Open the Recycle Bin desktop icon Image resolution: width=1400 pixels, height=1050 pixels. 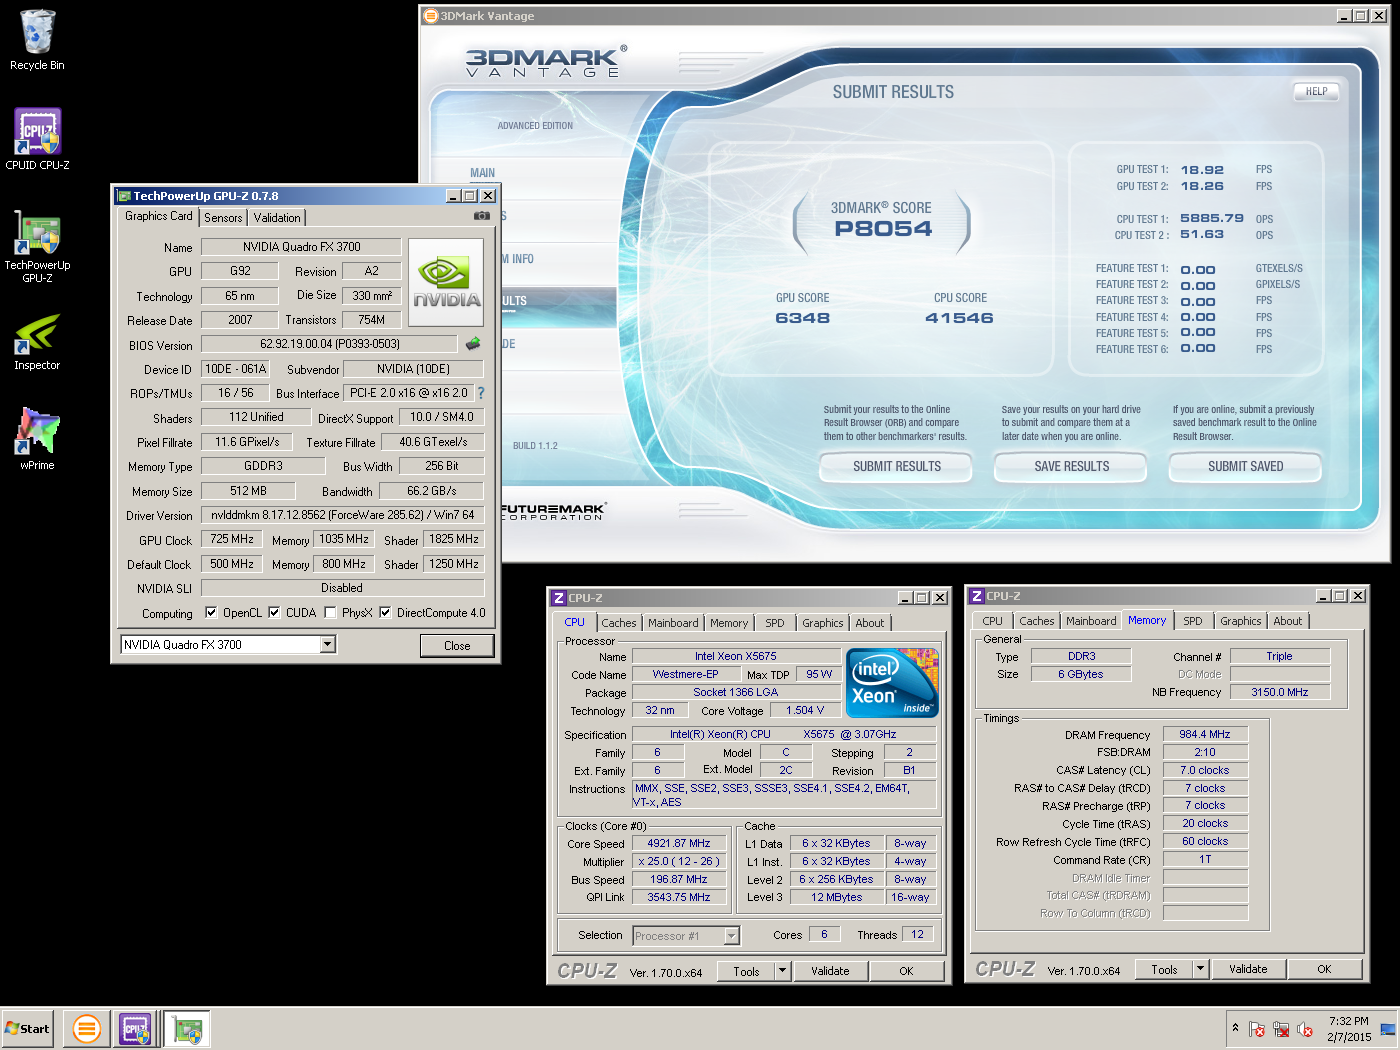37,40
